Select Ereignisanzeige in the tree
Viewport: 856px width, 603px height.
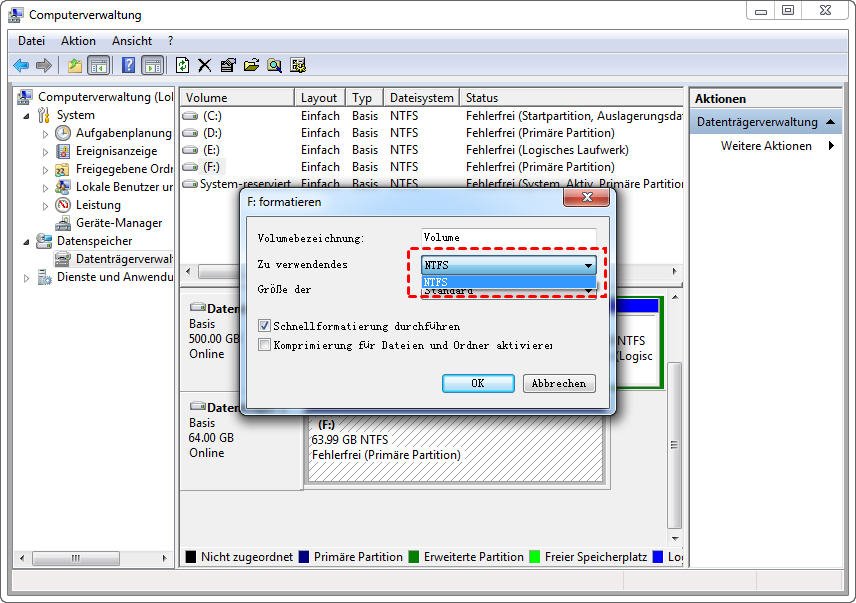[x=116, y=151]
